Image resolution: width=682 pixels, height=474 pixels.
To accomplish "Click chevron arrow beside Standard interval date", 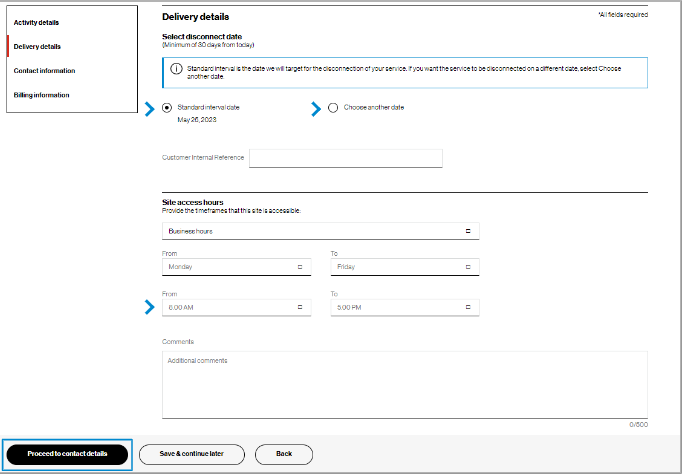I will 150,107.
